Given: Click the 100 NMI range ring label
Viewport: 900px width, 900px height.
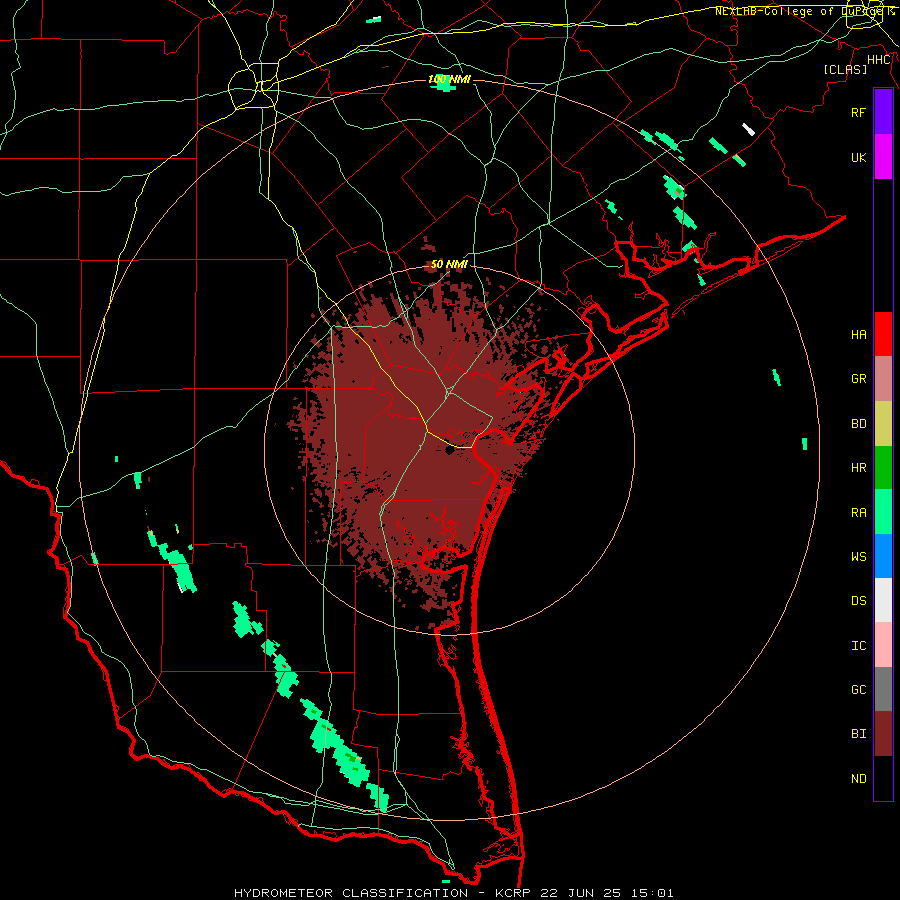Looking at the screenshot, I should coord(449,79).
